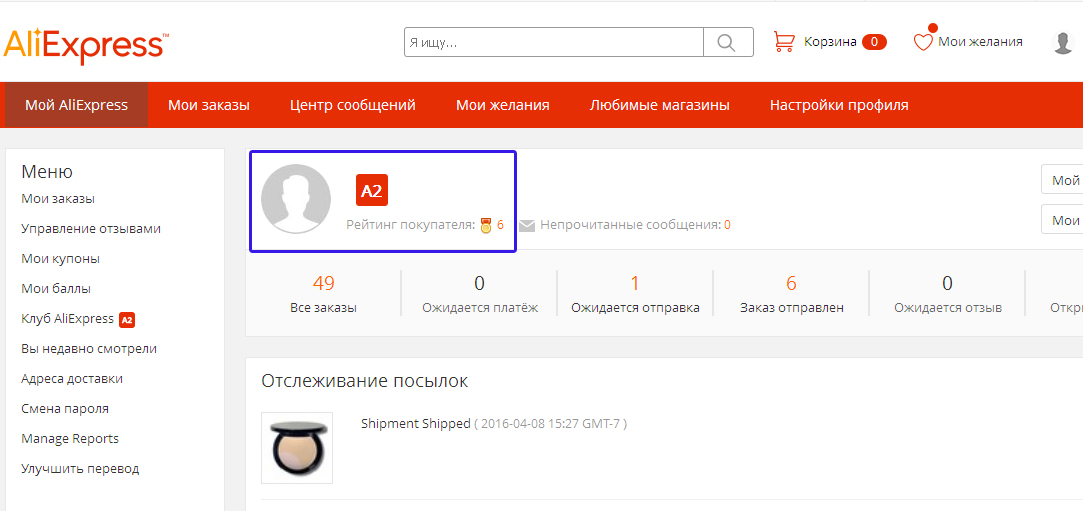The image size is (1083, 511).
Task: Click the unread messages envelope icon
Action: pyautogui.click(x=527, y=225)
